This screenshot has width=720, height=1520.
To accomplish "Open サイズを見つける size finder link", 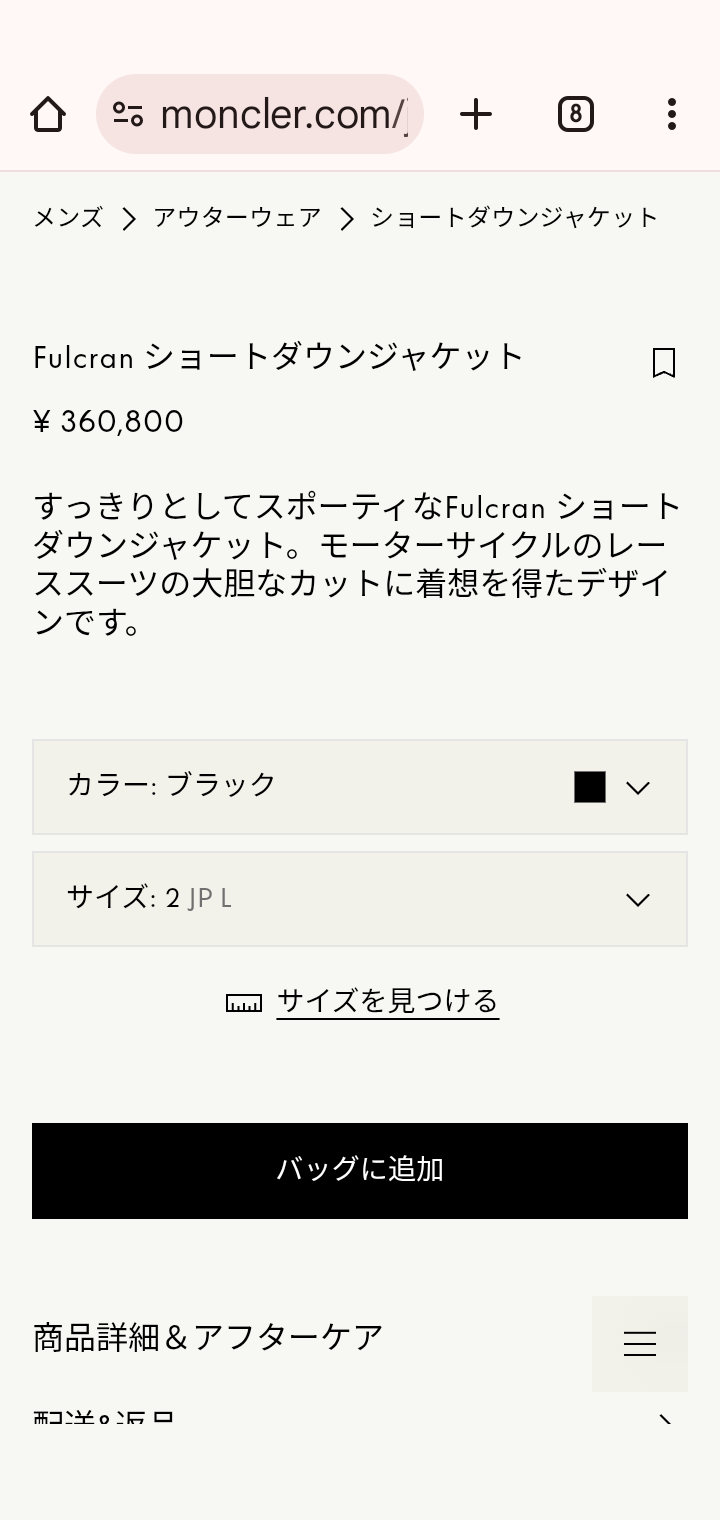I will pos(387,1001).
